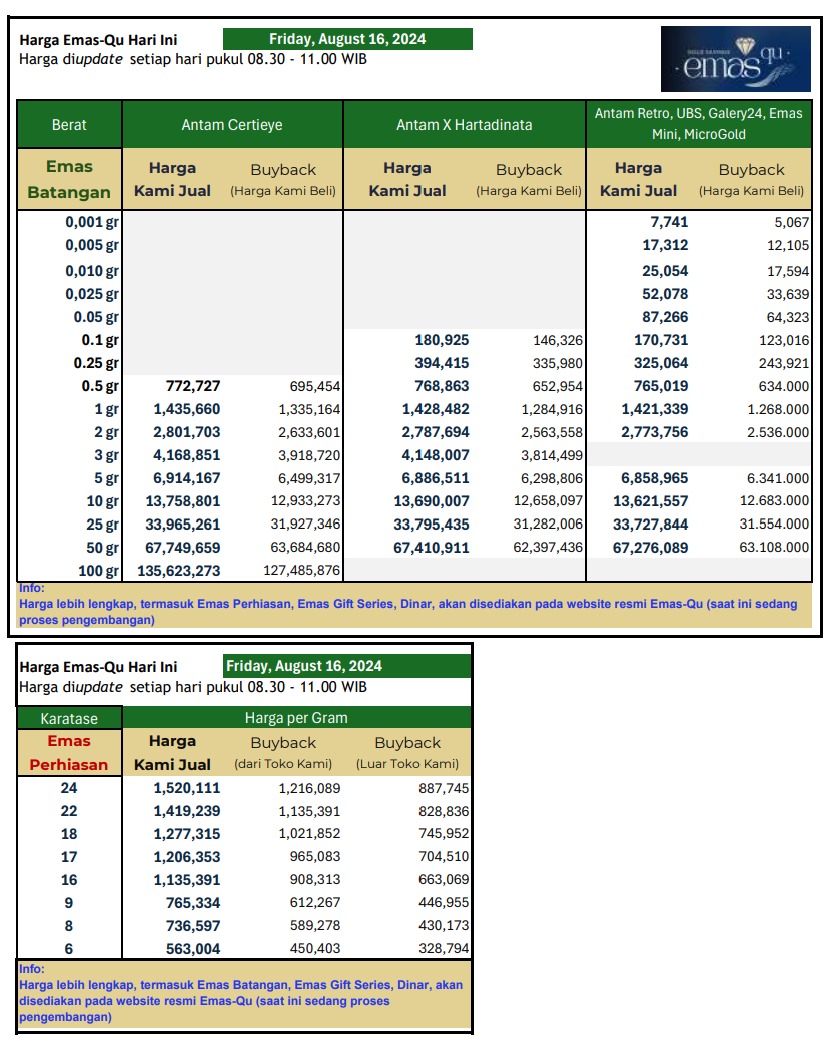
Task: Click Hartadinata price 67,410,911
Action: [431, 548]
